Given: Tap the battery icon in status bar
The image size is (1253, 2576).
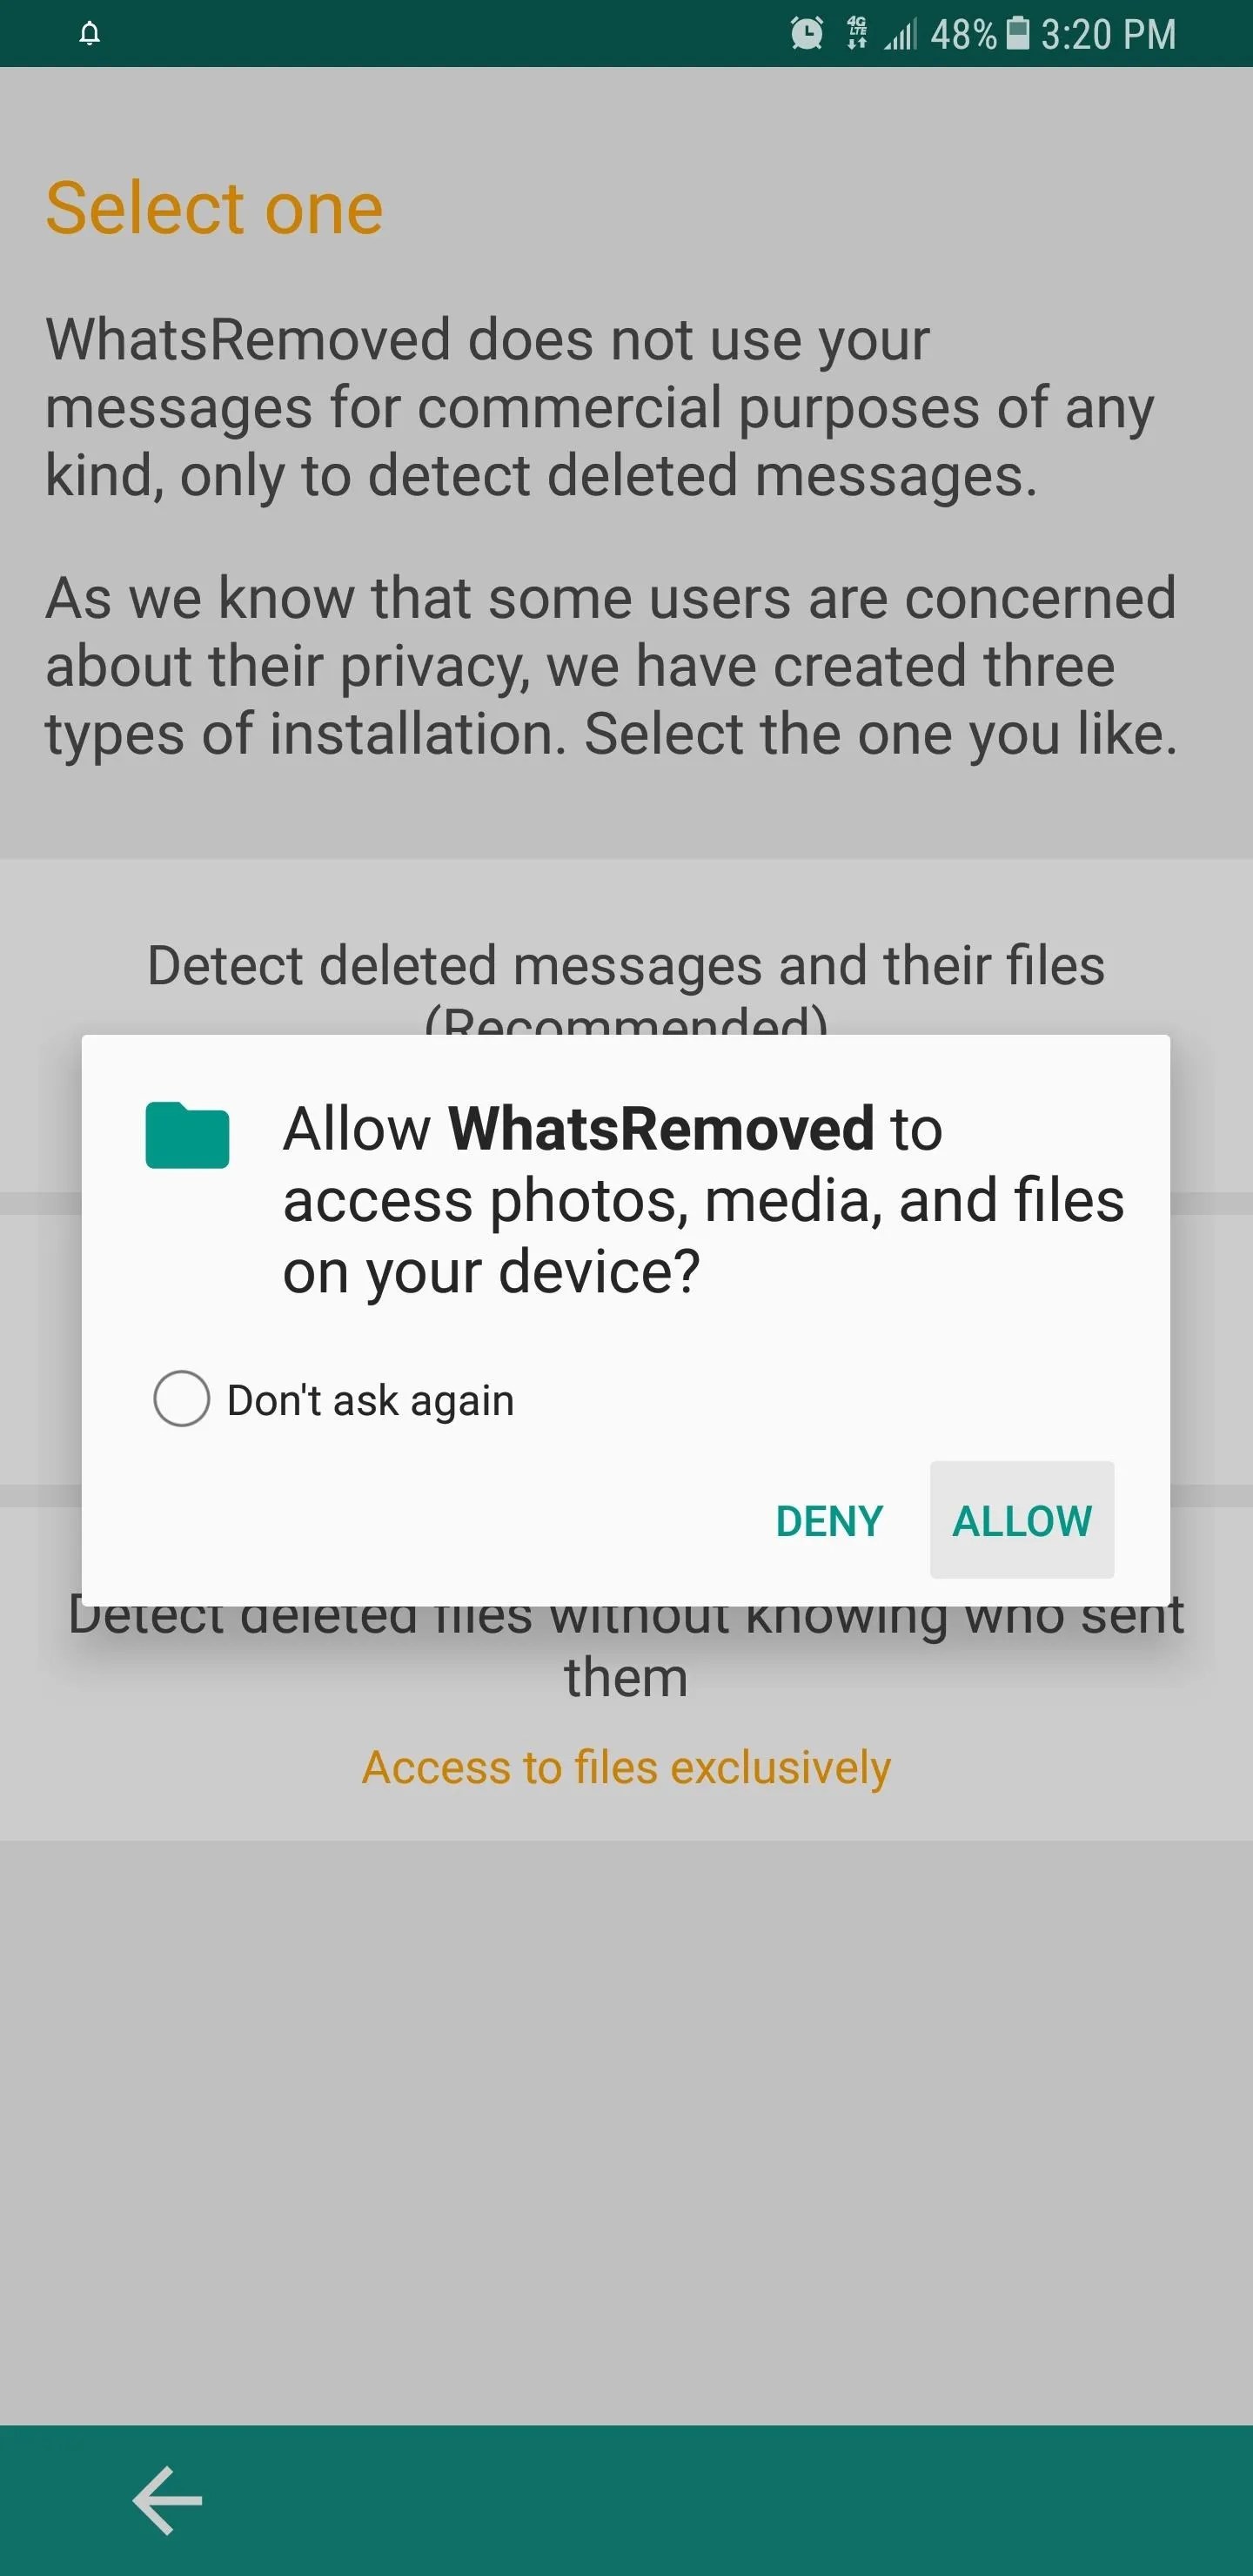Looking at the screenshot, I should (1017, 34).
